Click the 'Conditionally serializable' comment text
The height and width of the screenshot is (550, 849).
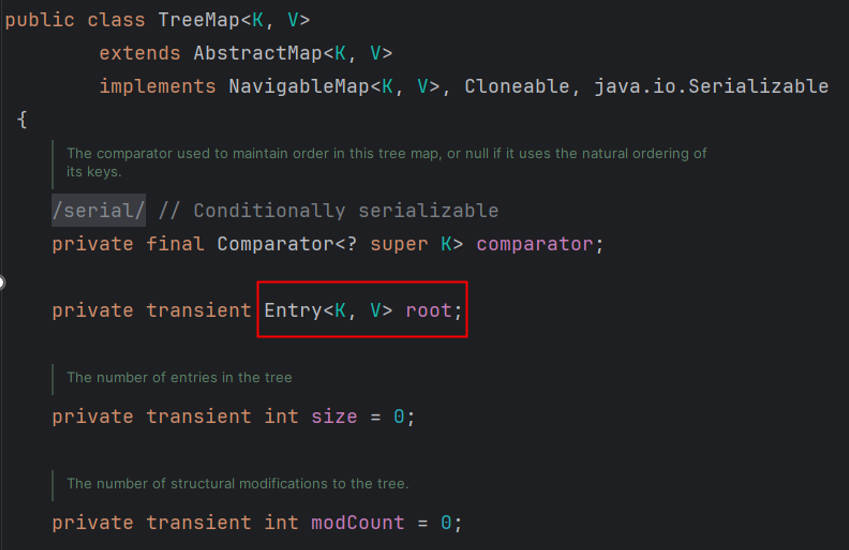tap(345, 211)
